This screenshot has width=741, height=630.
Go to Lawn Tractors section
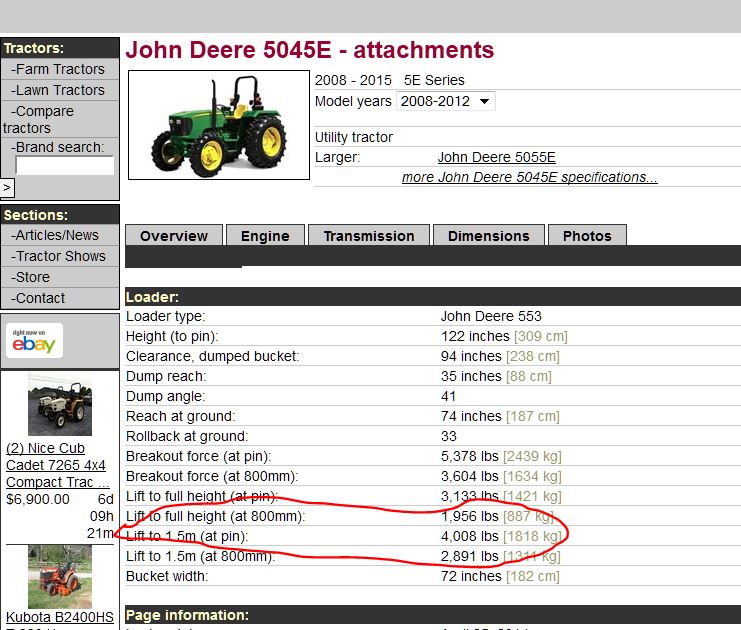58,90
